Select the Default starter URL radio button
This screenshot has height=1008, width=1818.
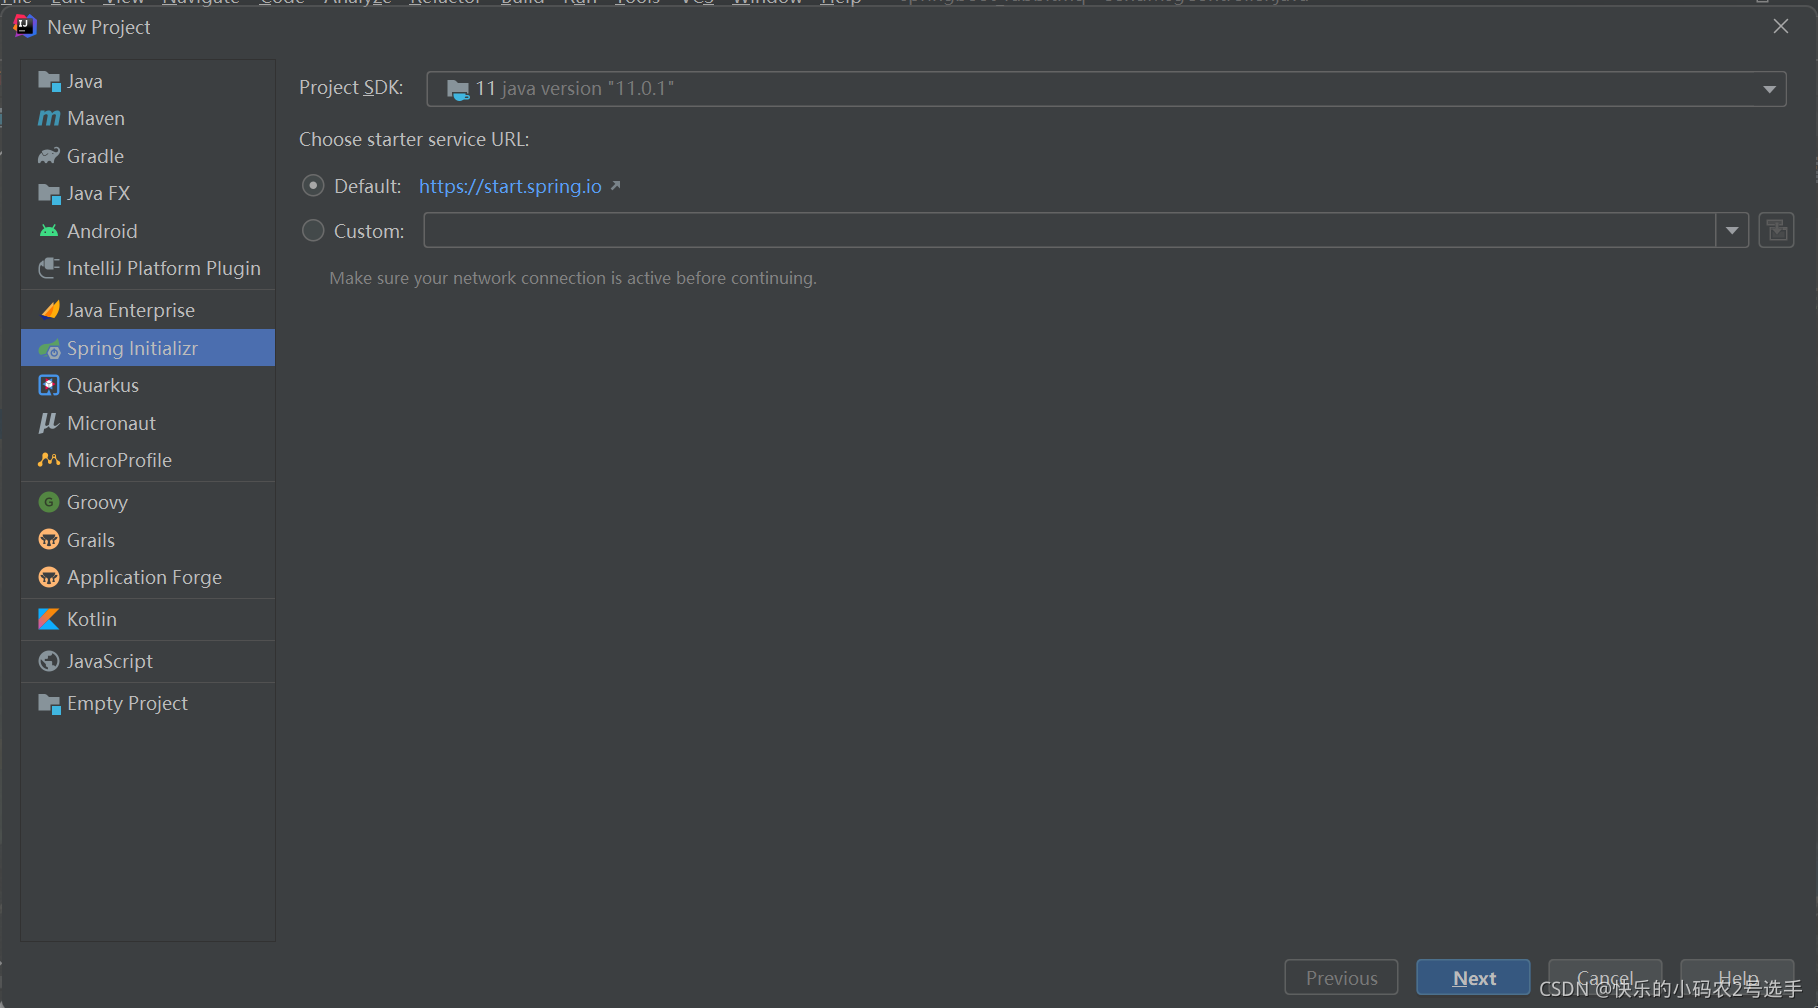(x=313, y=186)
